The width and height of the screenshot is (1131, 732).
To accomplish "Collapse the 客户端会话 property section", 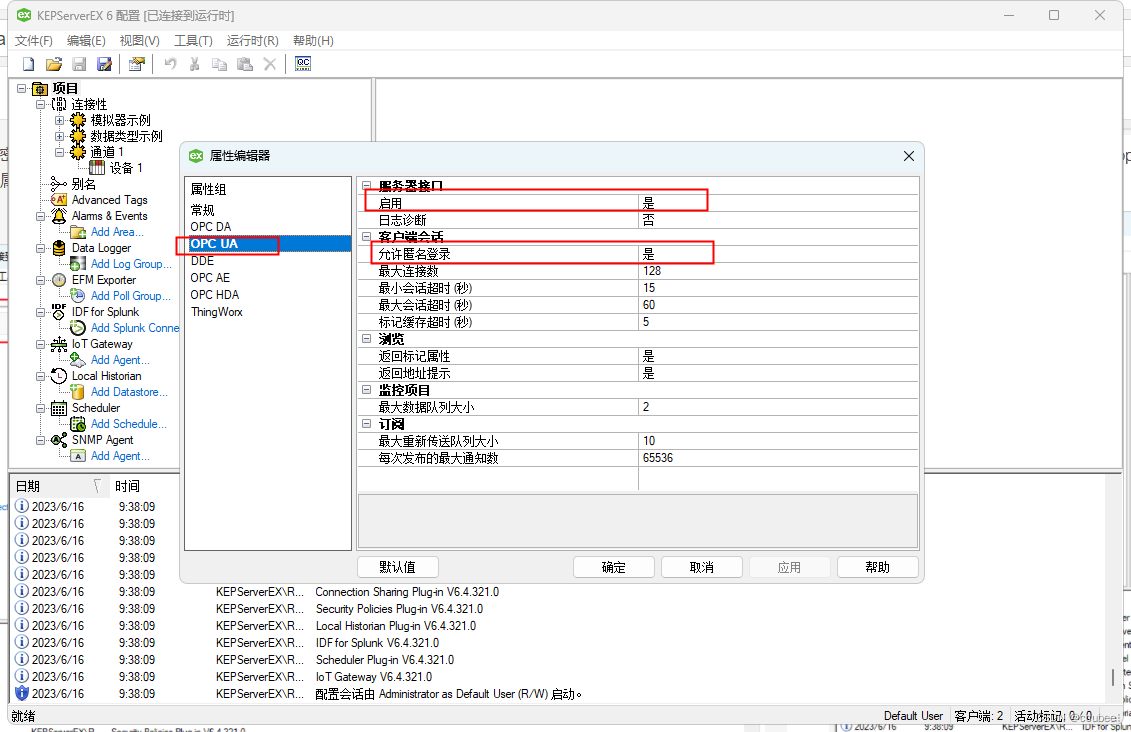I will pos(366,237).
